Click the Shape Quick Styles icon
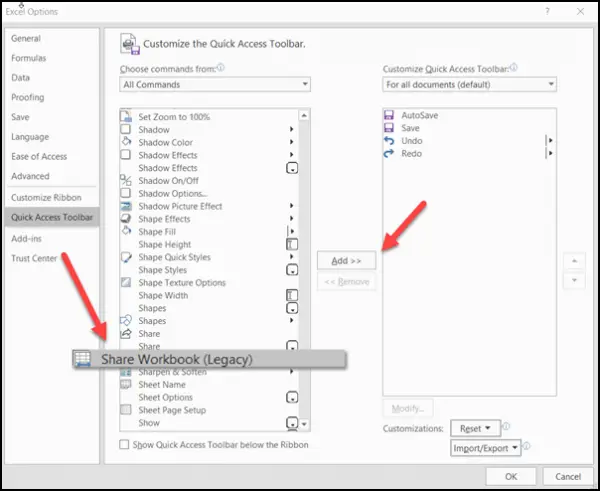The height and width of the screenshot is (491, 600). pyautogui.click(x=126, y=257)
